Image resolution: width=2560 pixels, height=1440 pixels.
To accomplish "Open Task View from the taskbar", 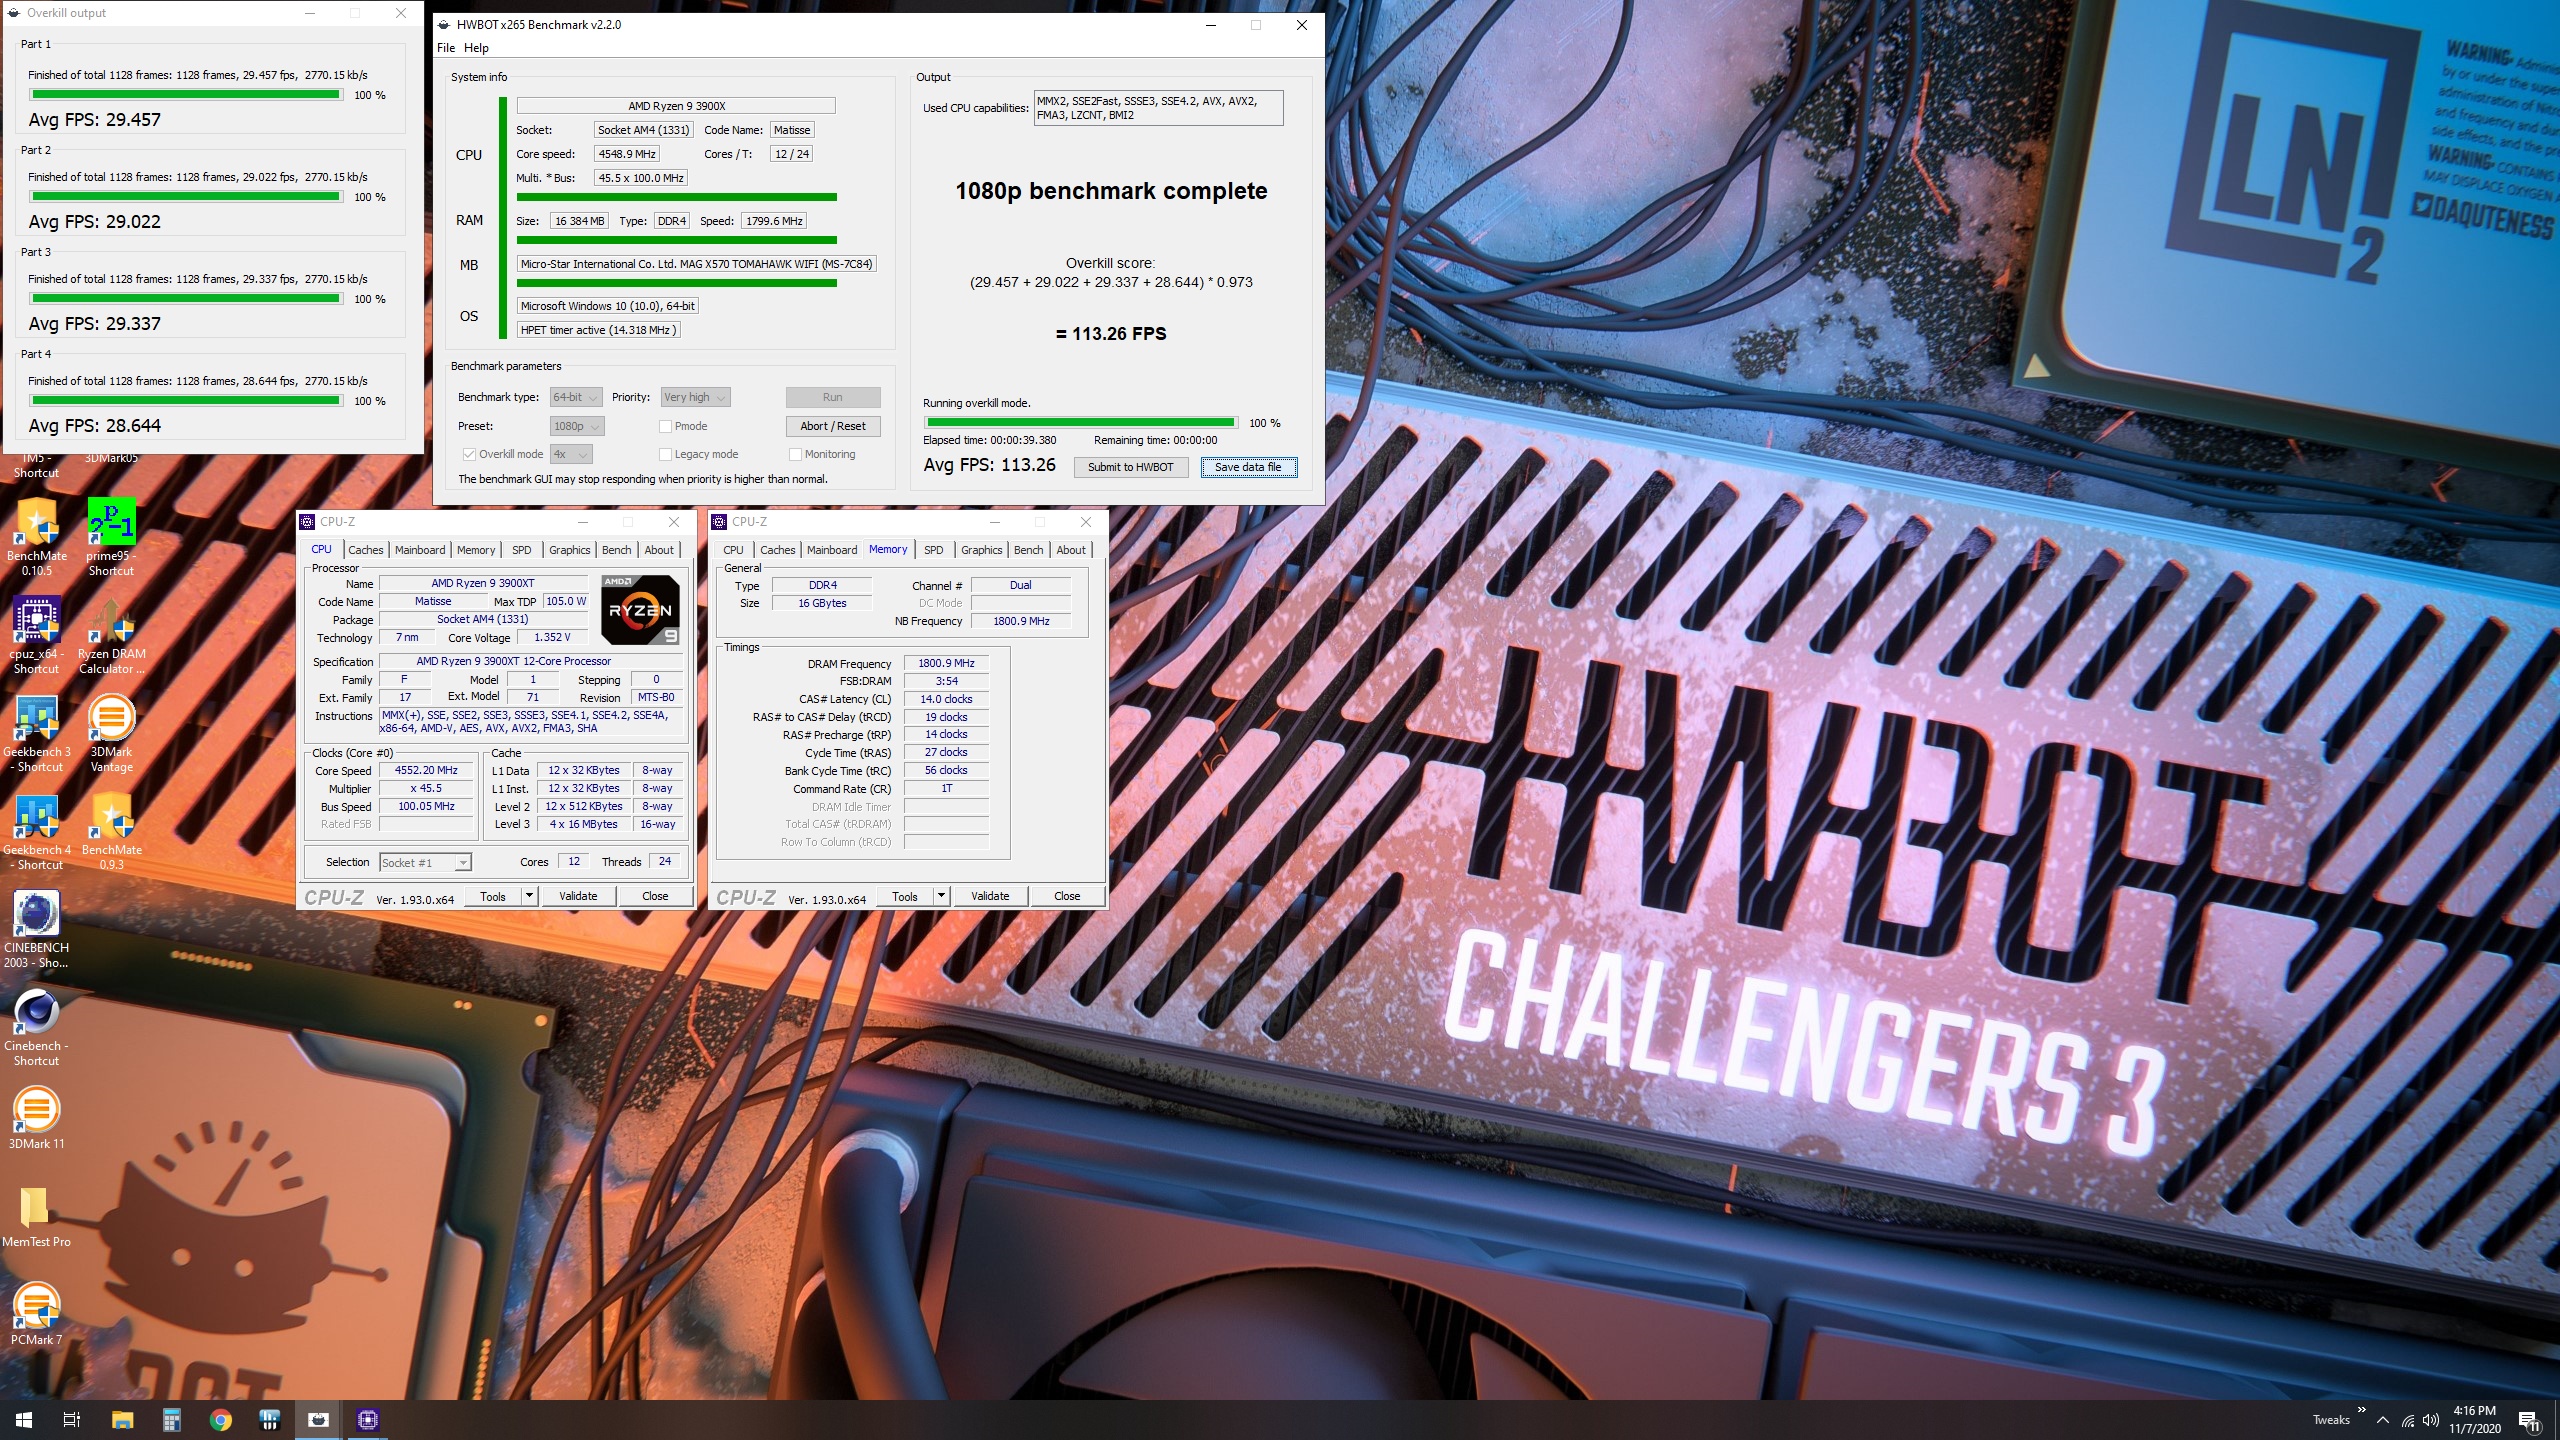I will click(x=72, y=1420).
